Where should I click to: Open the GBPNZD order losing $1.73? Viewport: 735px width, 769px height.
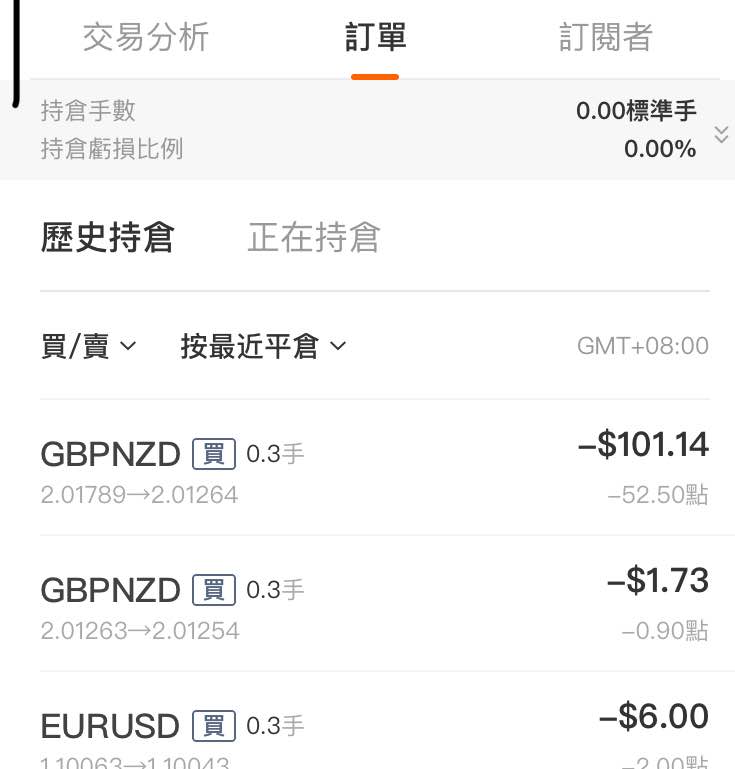pyautogui.click(x=375, y=603)
